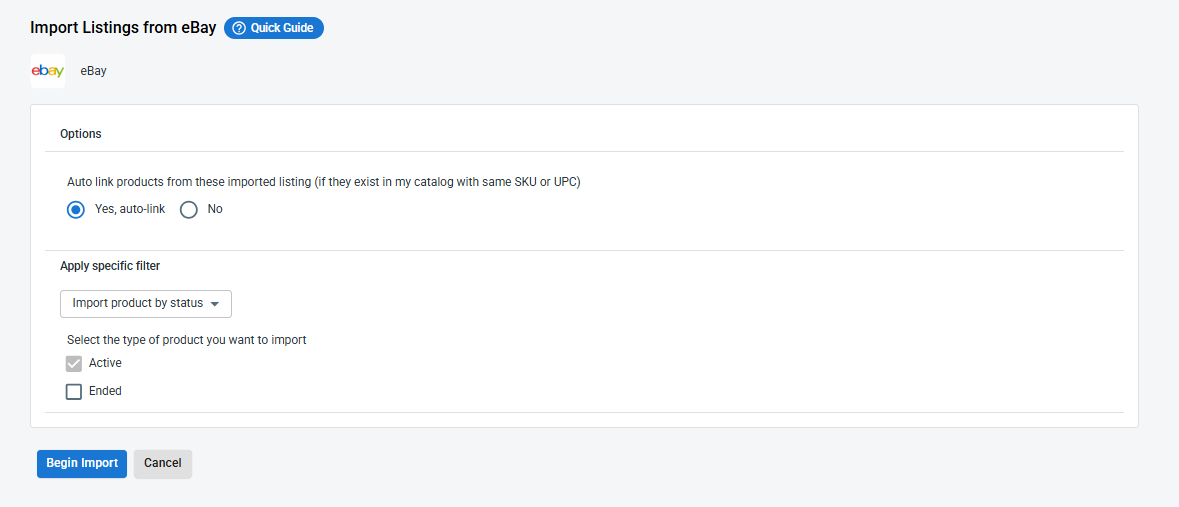Click the "Apply specific filter" label
1179x507 pixels.
110,266
